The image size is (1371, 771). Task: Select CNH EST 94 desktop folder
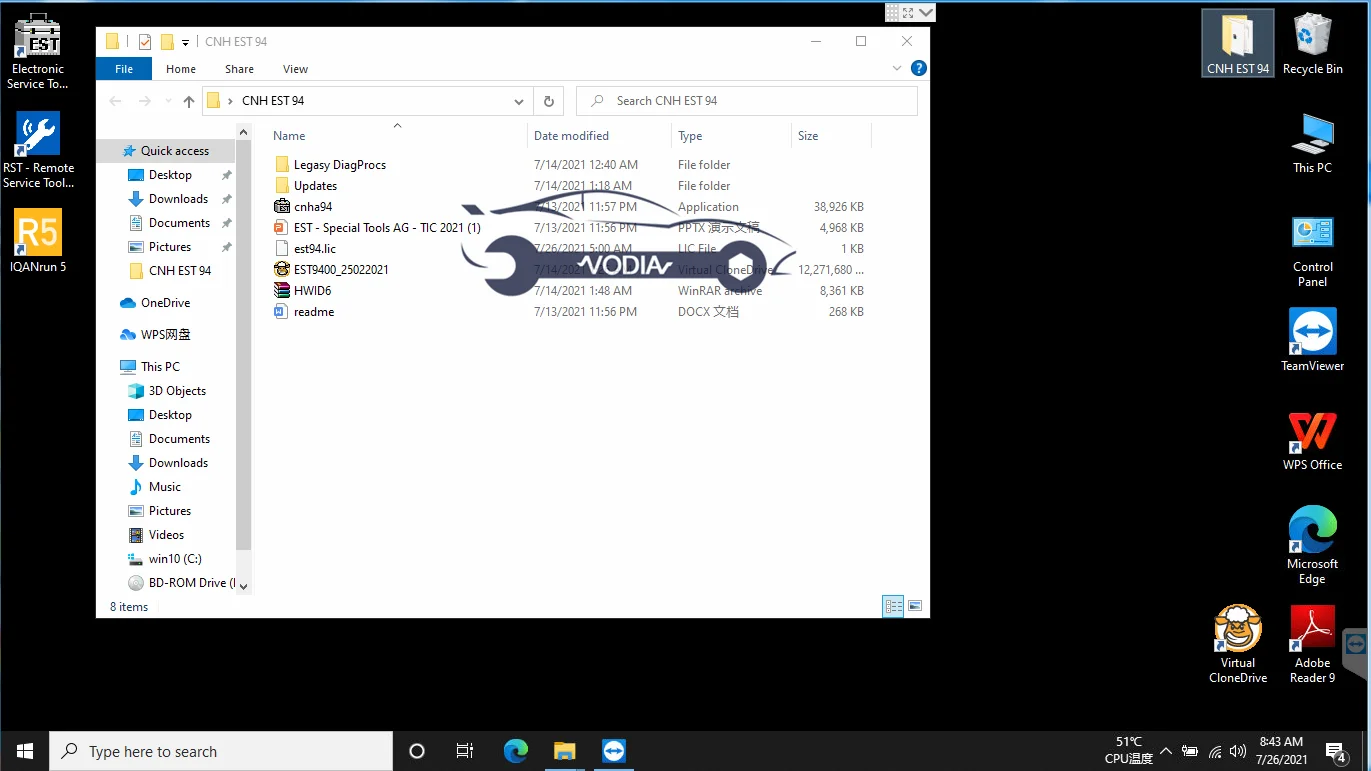point(1238,44)
